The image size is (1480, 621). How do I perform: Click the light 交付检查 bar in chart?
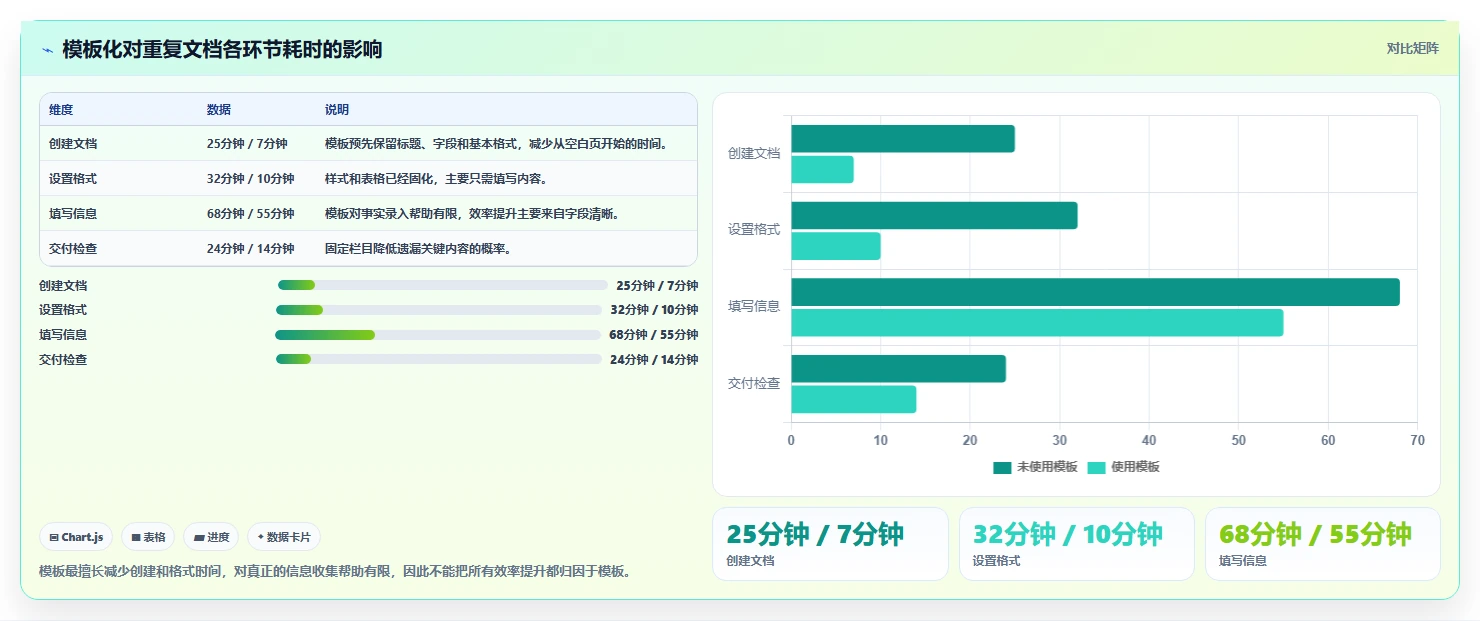(x=854, y=399)
